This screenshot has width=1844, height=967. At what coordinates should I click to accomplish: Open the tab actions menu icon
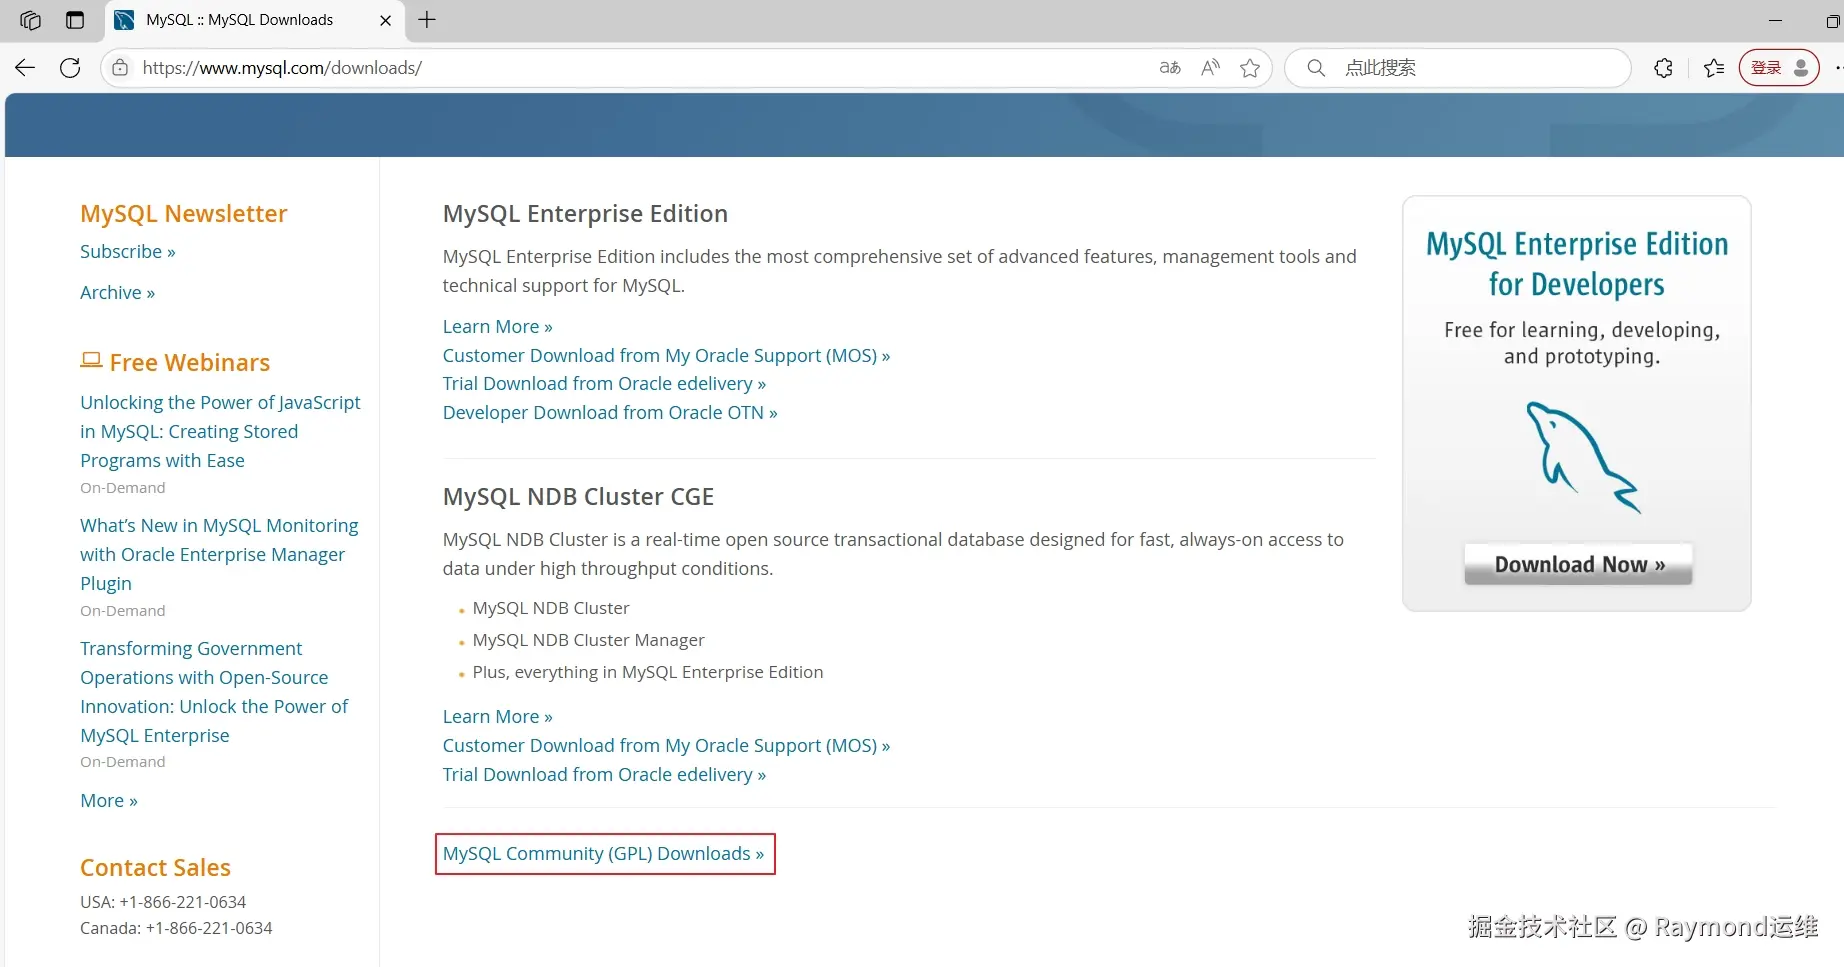click(75, 20)
